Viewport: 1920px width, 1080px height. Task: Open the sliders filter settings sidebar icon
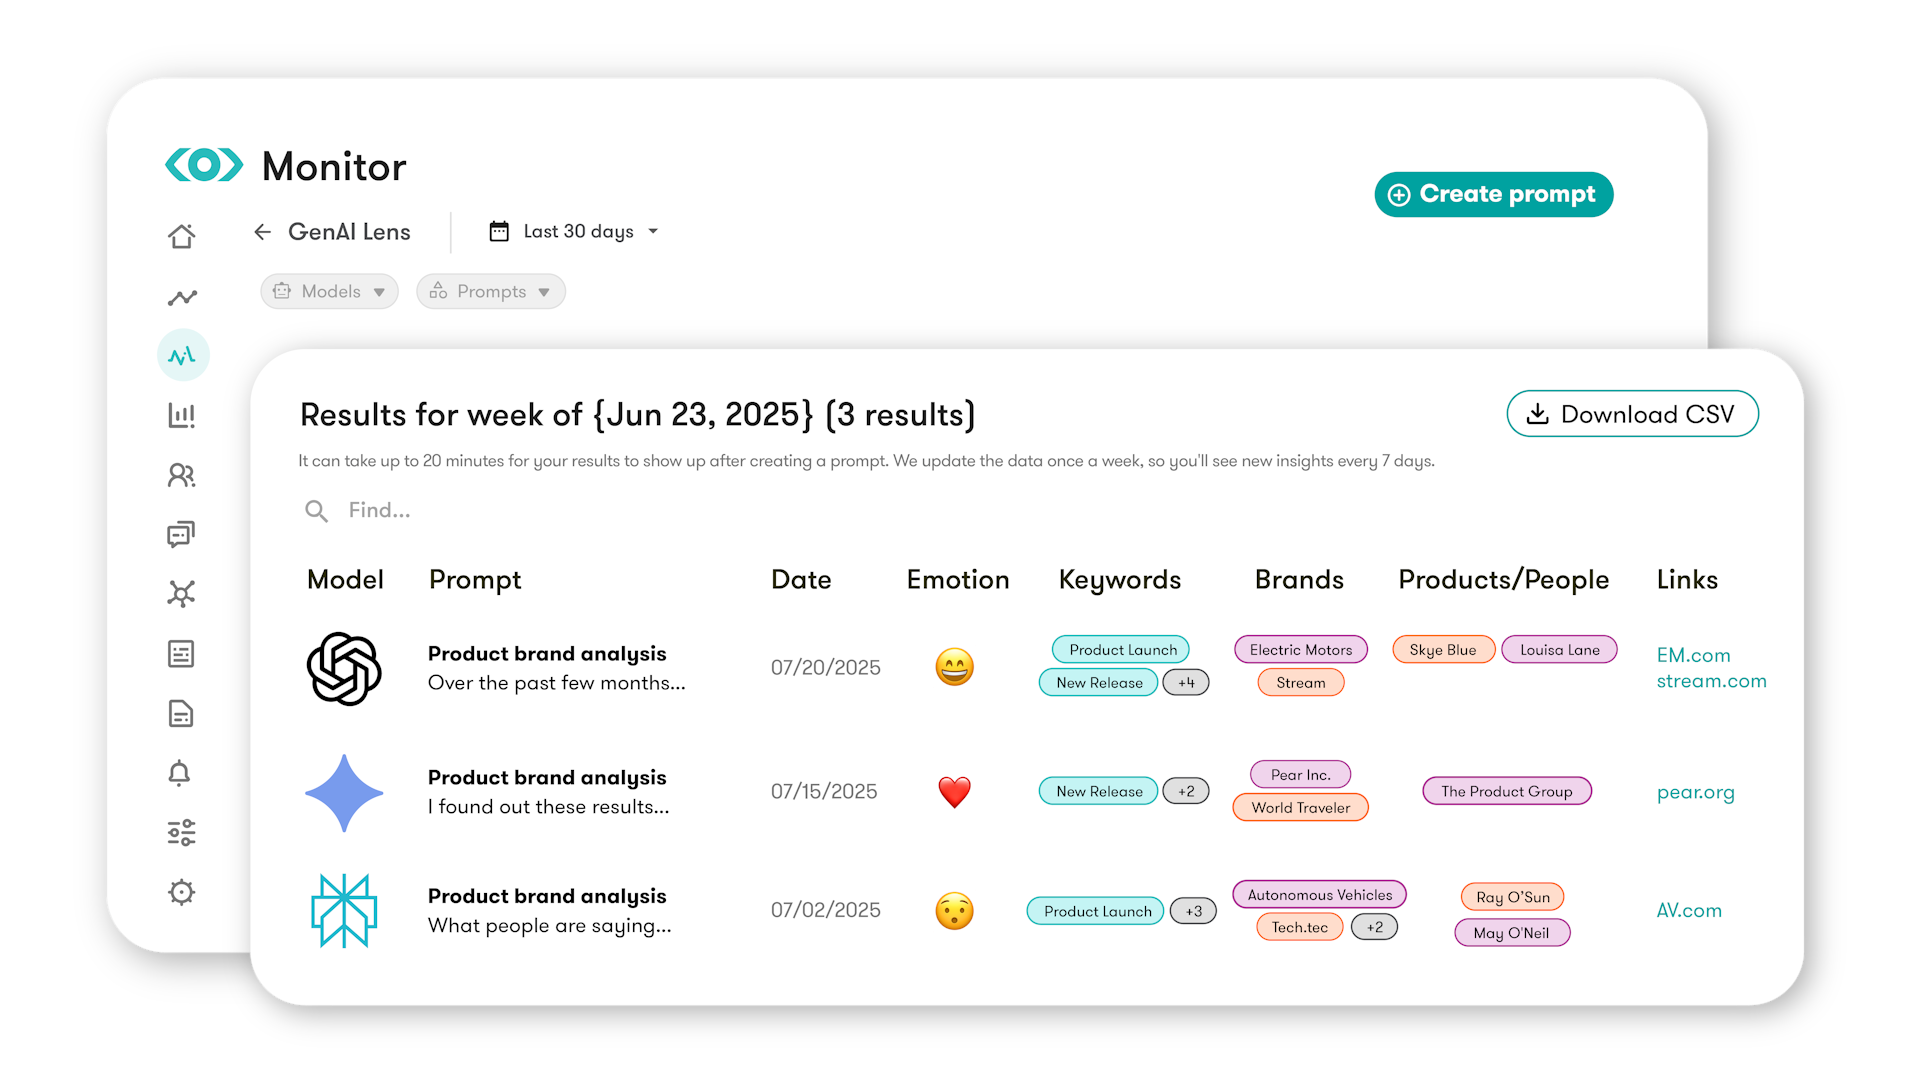point(181,832)
